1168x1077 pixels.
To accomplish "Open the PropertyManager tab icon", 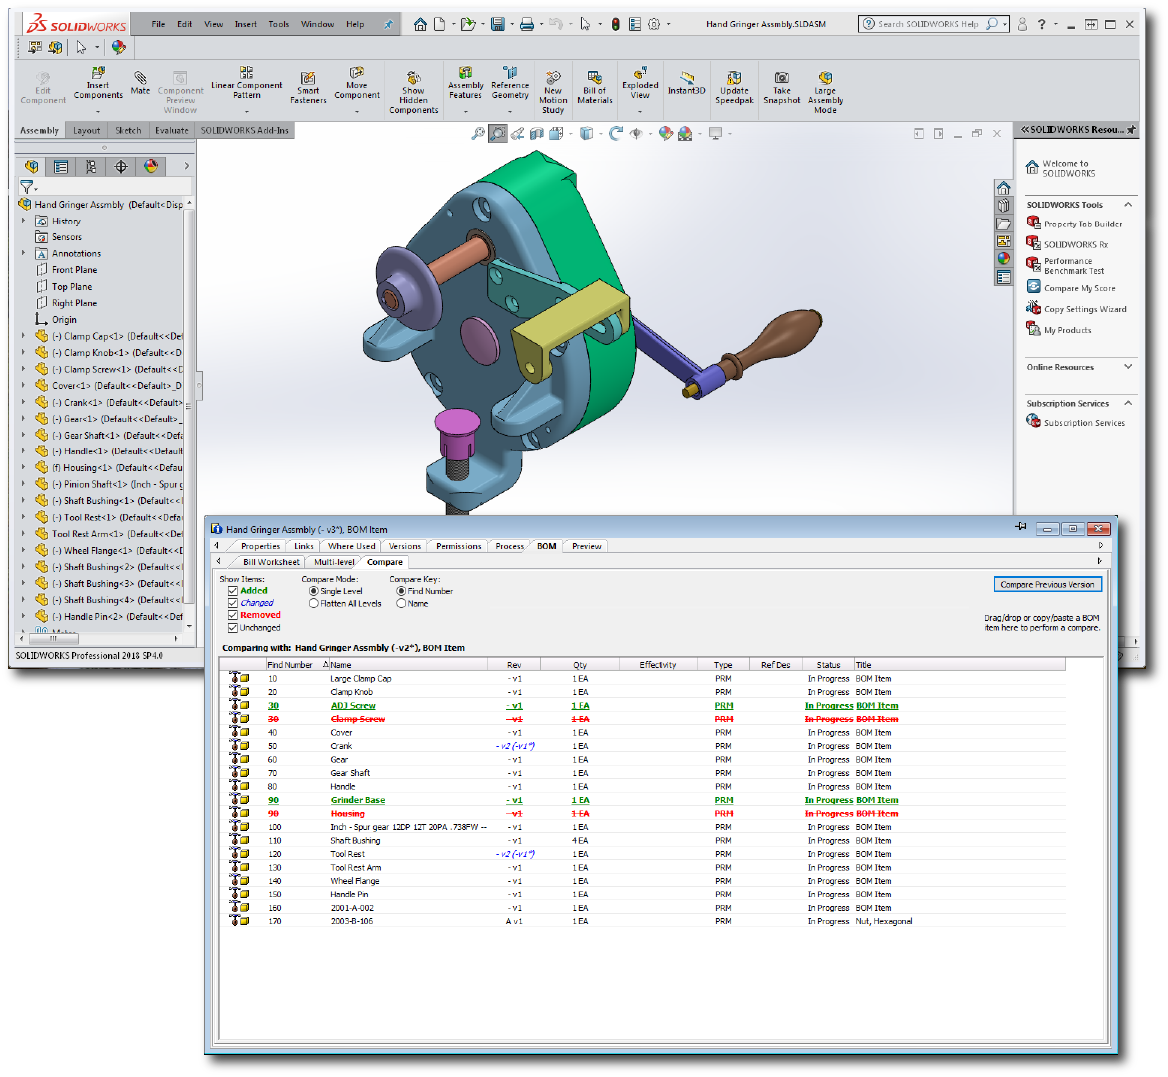I will 61,167.
